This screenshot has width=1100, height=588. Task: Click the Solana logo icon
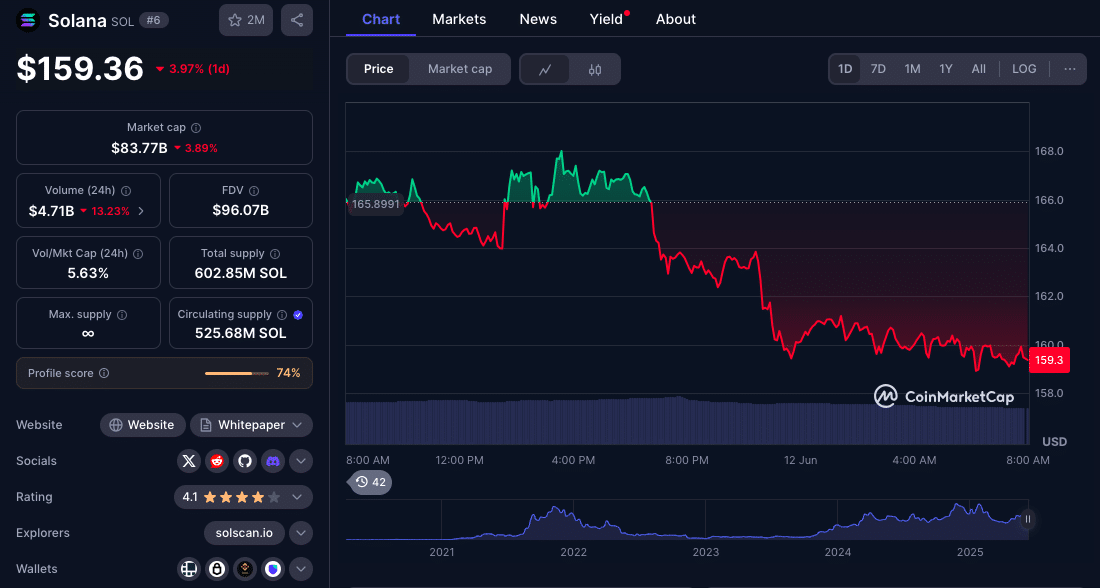tap(28, 20)
